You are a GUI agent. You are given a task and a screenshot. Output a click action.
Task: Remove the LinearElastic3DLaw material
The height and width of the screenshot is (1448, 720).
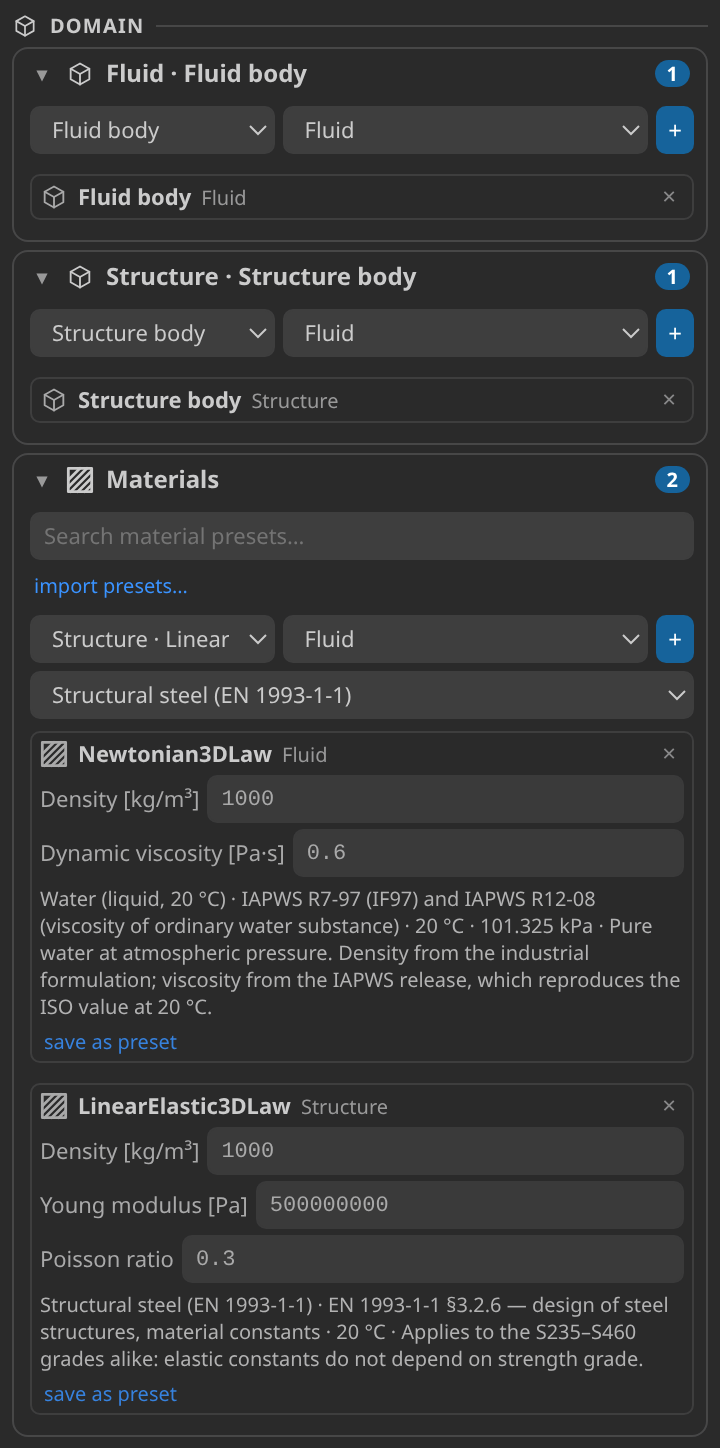coord(669,1106)
